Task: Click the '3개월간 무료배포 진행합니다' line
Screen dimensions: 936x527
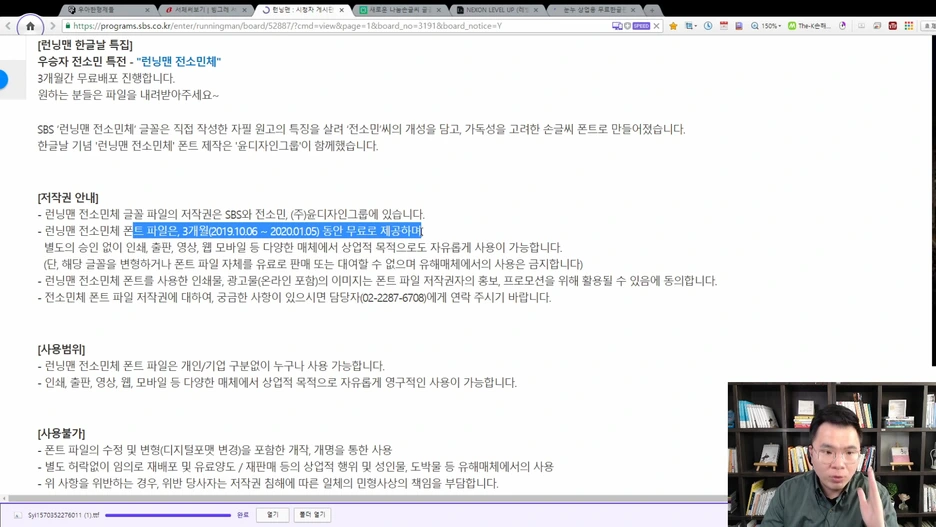Action: click(106, 78)
